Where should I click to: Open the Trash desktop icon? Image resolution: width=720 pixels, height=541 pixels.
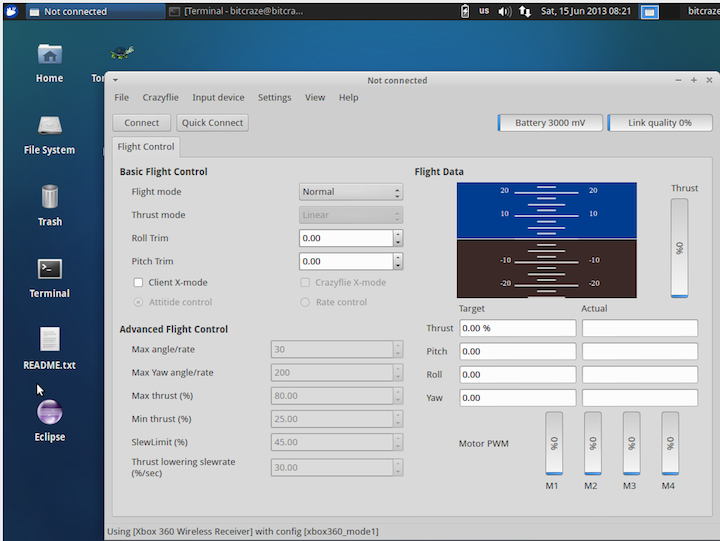pyautogui.click(x=49, y=199)
